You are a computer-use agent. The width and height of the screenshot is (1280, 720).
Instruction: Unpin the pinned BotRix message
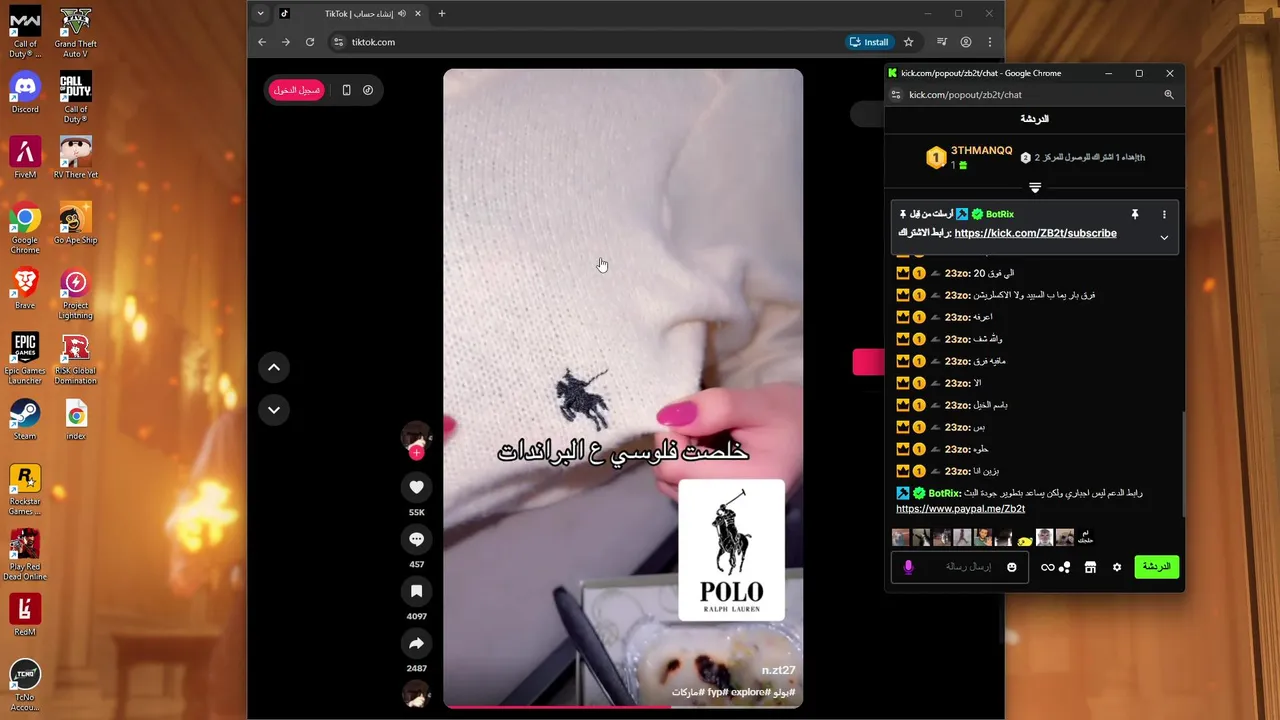1135,214
